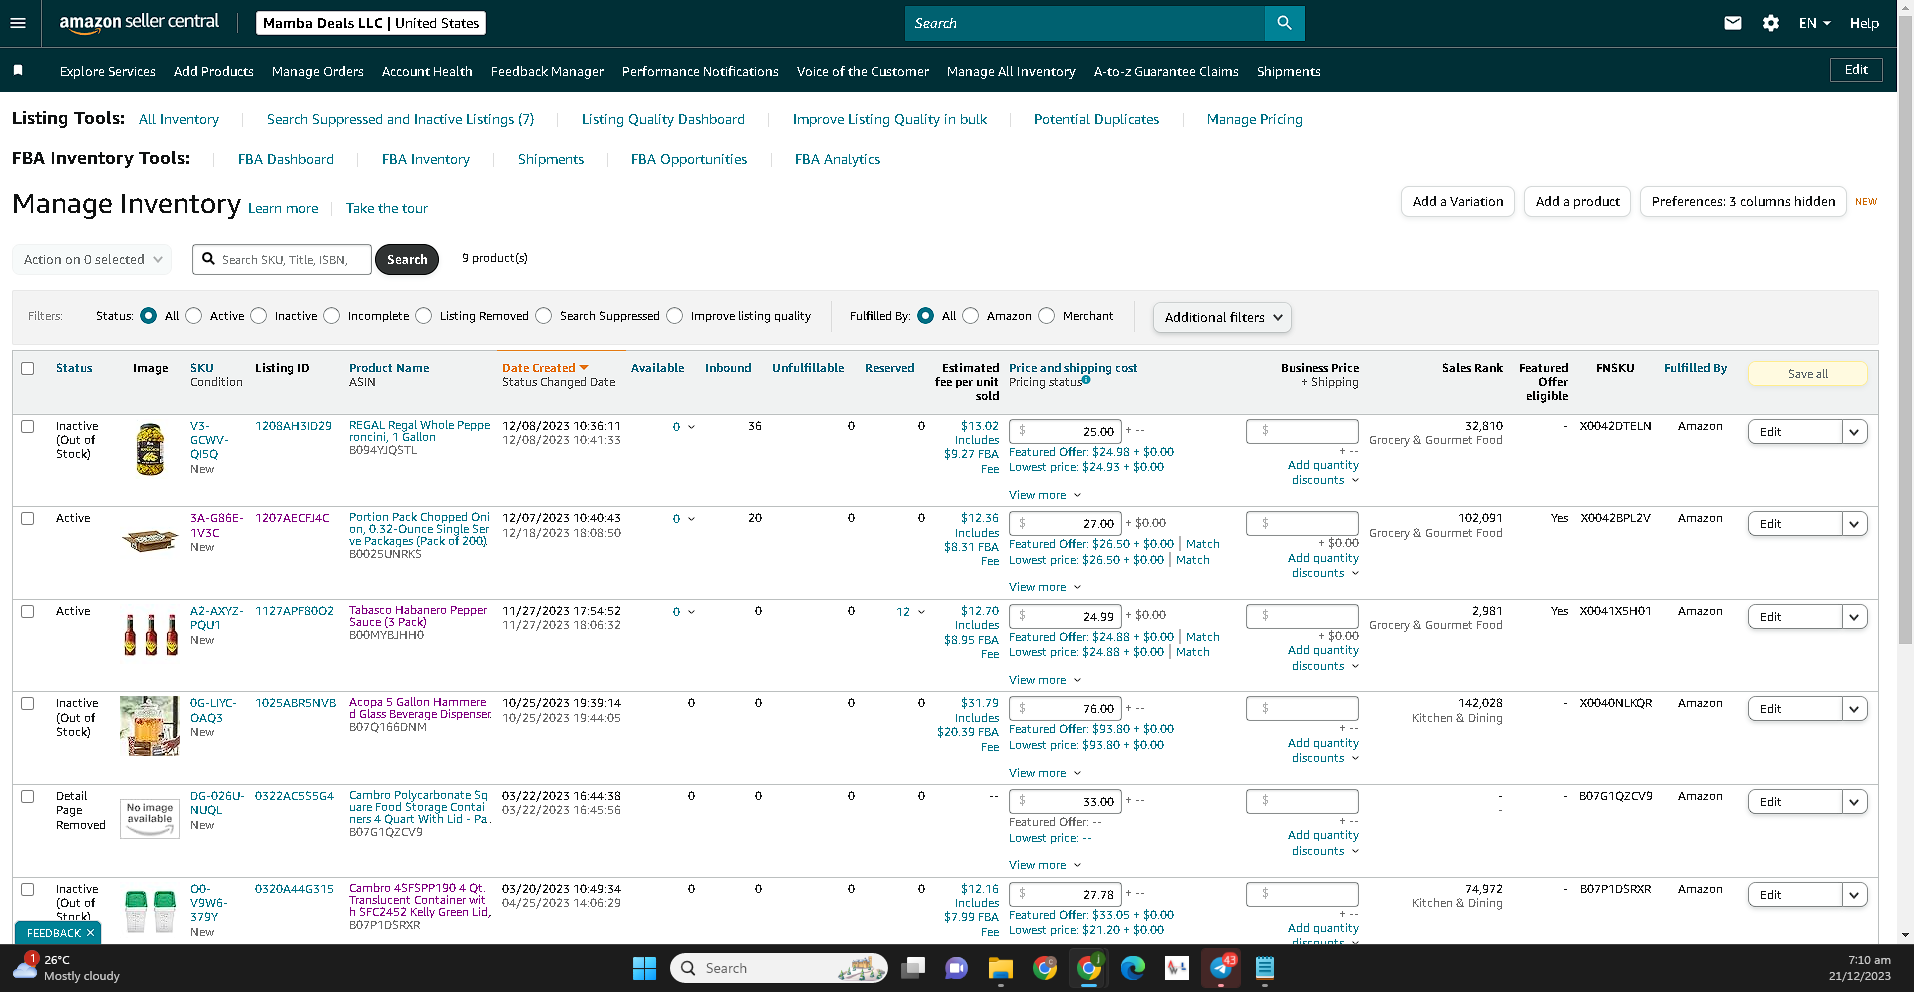Image resolution: width=1914 pixels, height=992 pixels.
Task: Select Status filter Active radio button
Action: pos(194,316)
